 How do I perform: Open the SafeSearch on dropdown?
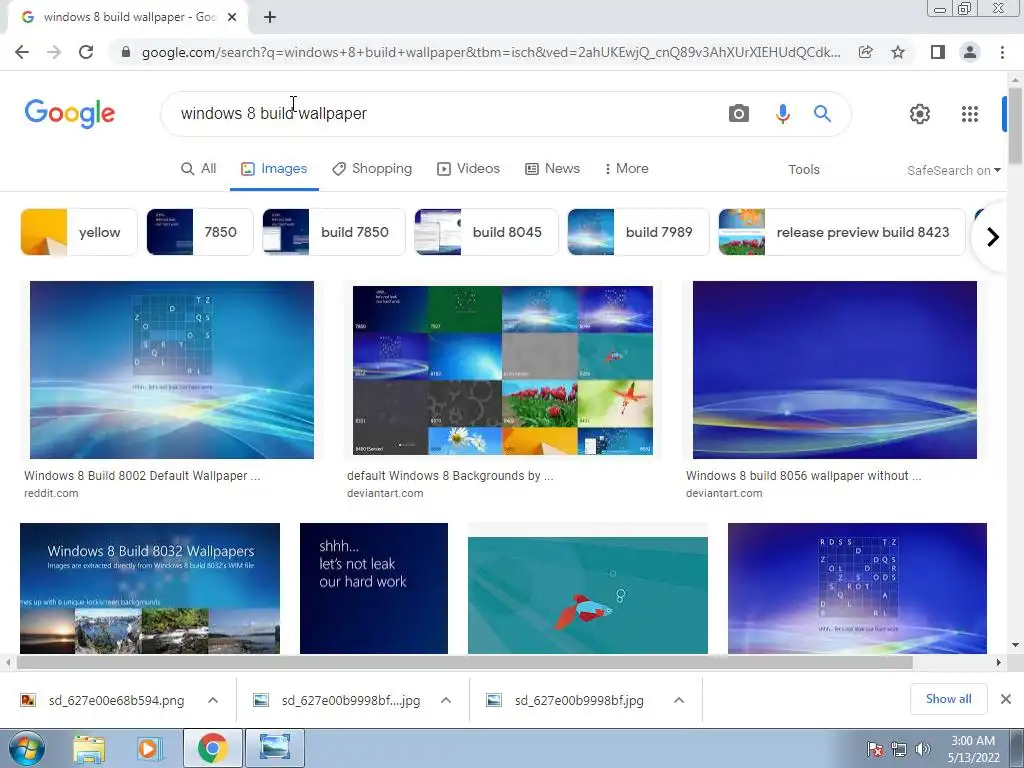pos(953,170)
